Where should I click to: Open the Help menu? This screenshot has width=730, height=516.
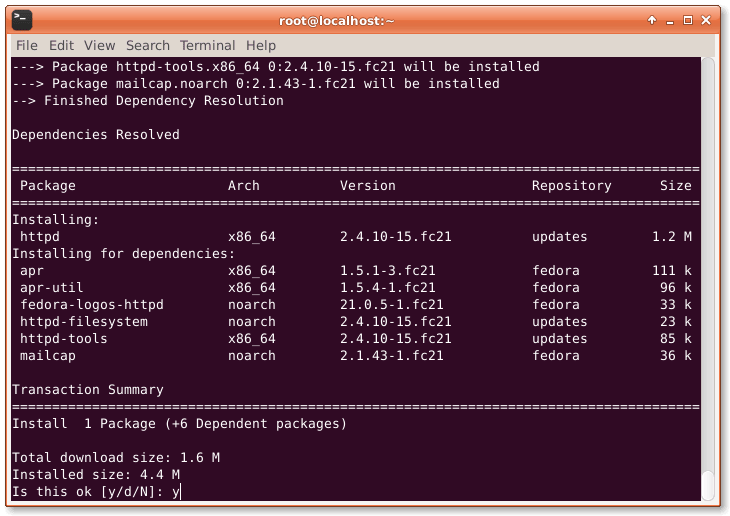[x=261, y=45]
